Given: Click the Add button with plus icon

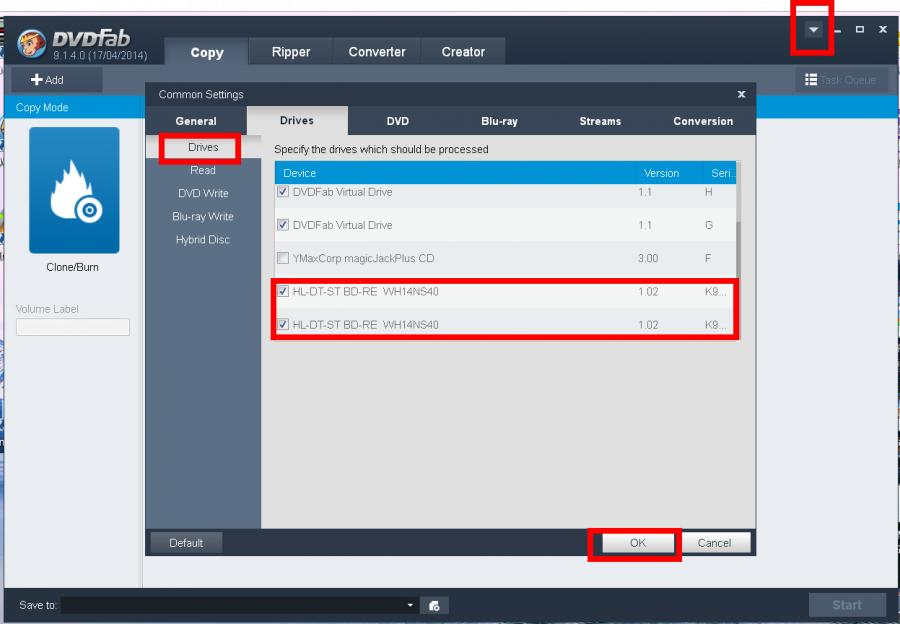Looking at the screenshot, I should tap(56, 80).
